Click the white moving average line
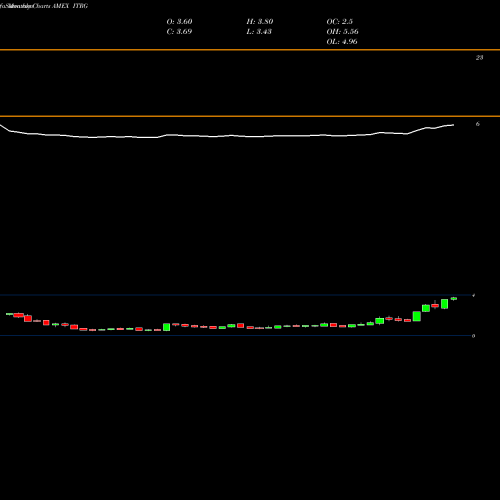500x500 pixels. click(x=227, y=136)
